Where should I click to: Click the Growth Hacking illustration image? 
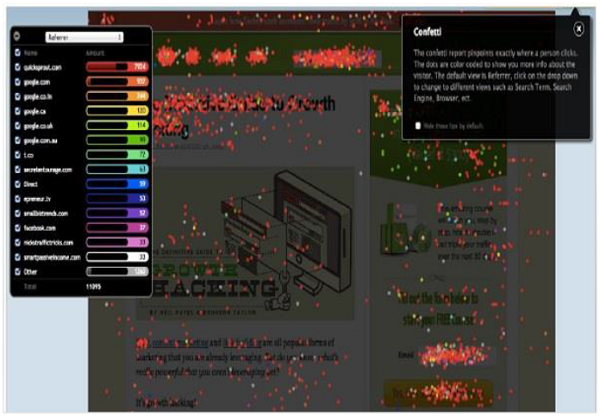(245, 240)
